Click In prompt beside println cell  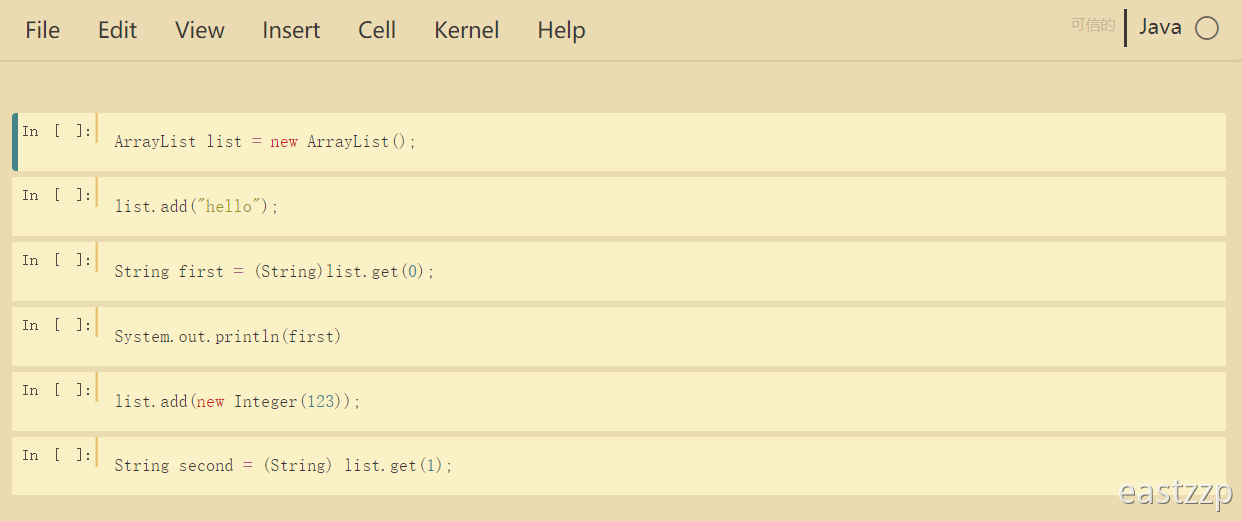57,326
